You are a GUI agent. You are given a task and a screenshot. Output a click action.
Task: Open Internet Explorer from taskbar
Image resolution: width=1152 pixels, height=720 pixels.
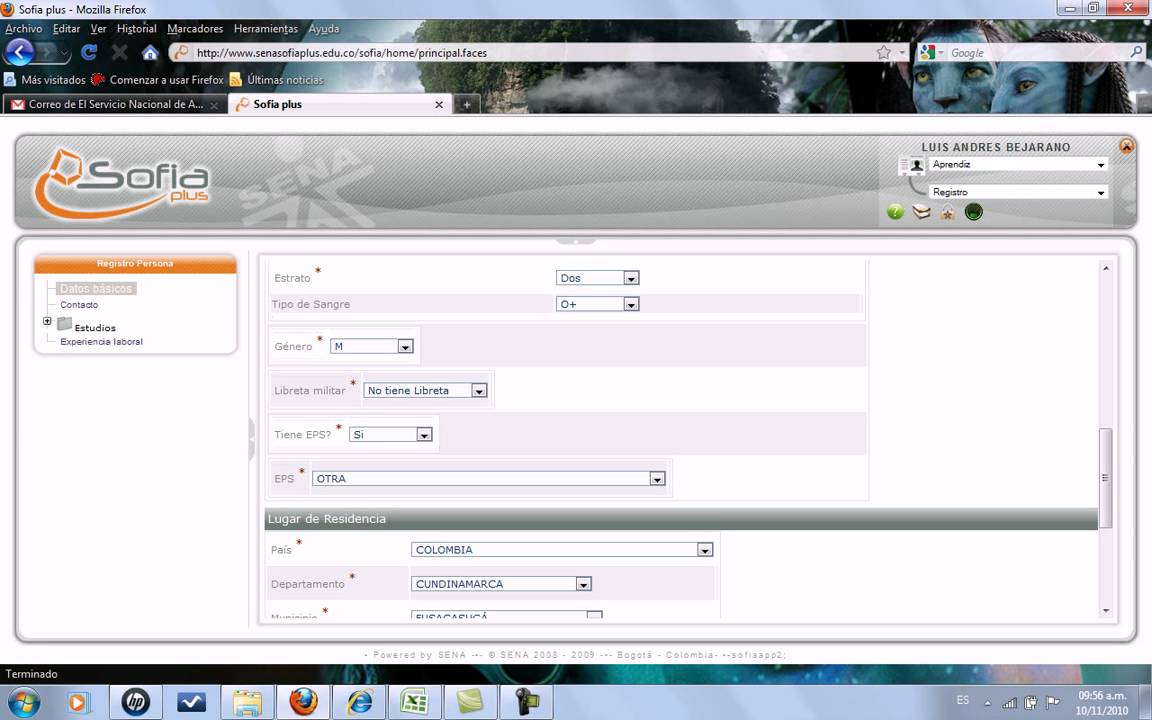(x=359, y=702)
